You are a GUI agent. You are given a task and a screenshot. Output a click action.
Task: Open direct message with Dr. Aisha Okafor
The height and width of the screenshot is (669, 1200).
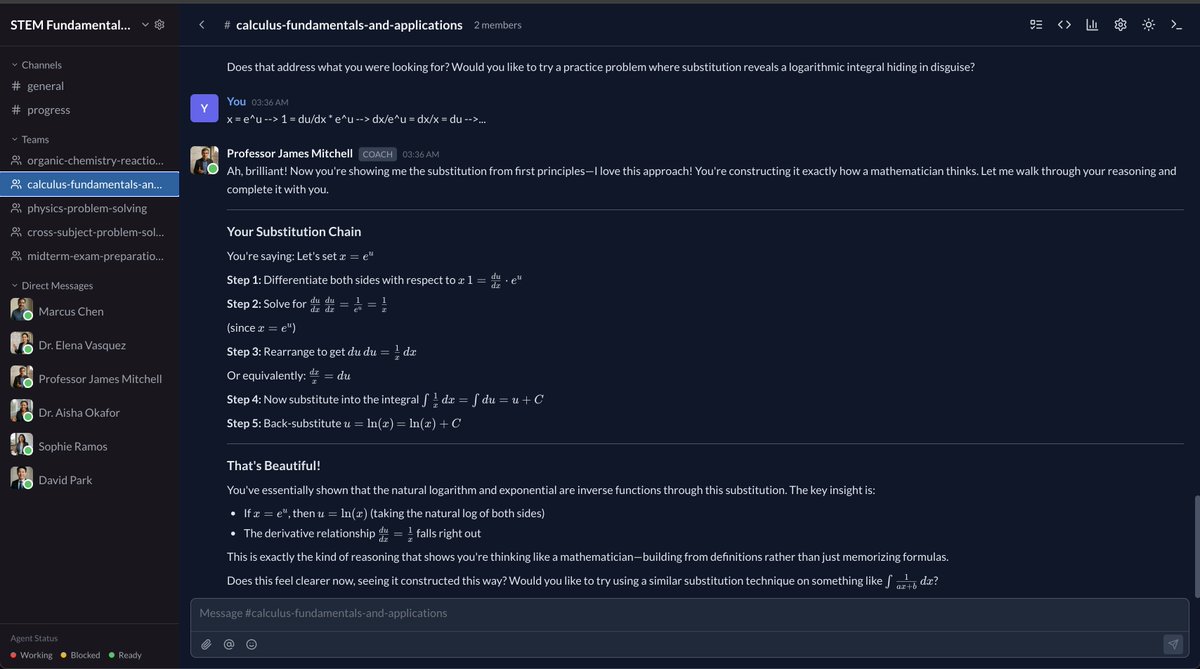point(90,412)
